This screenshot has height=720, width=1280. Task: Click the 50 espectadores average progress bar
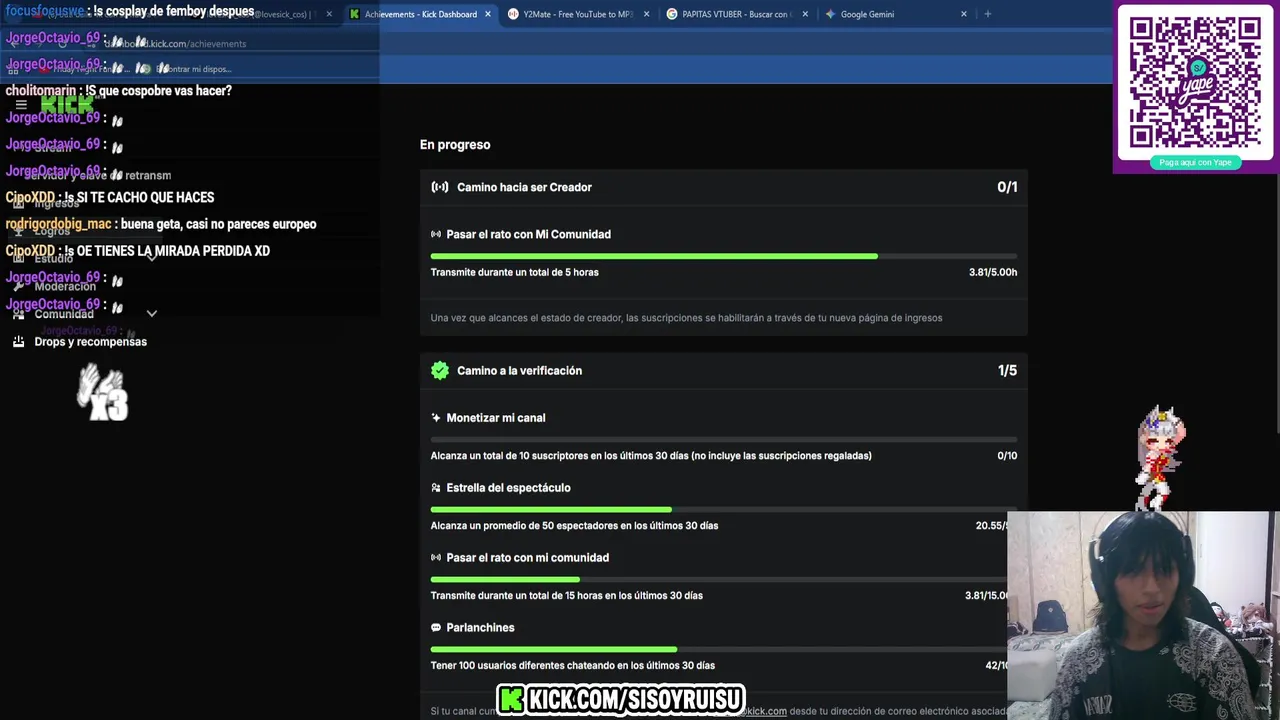pyautogui.click(x=719, y=510)
